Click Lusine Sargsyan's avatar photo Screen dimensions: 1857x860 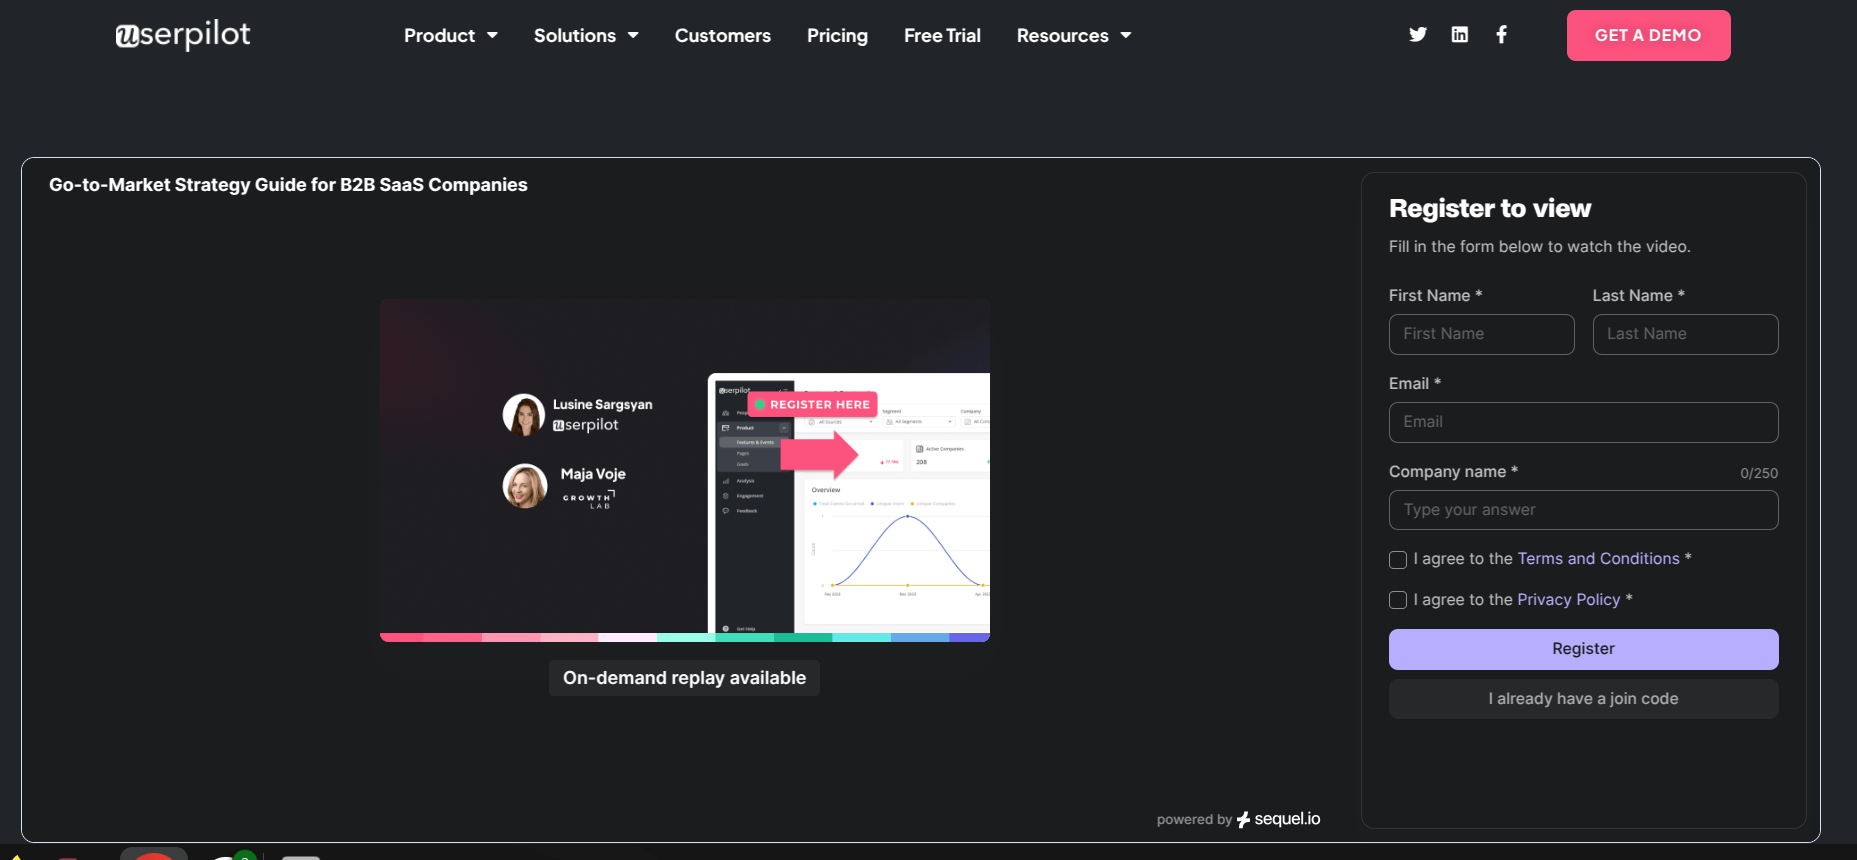click(x=524, y=415)
